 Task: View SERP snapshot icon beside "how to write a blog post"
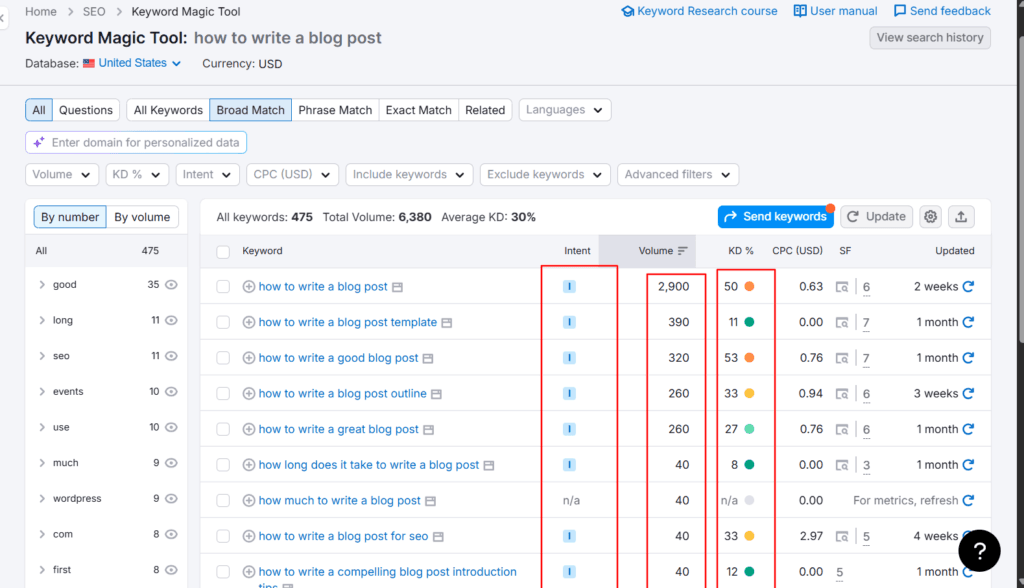[399, 286]
